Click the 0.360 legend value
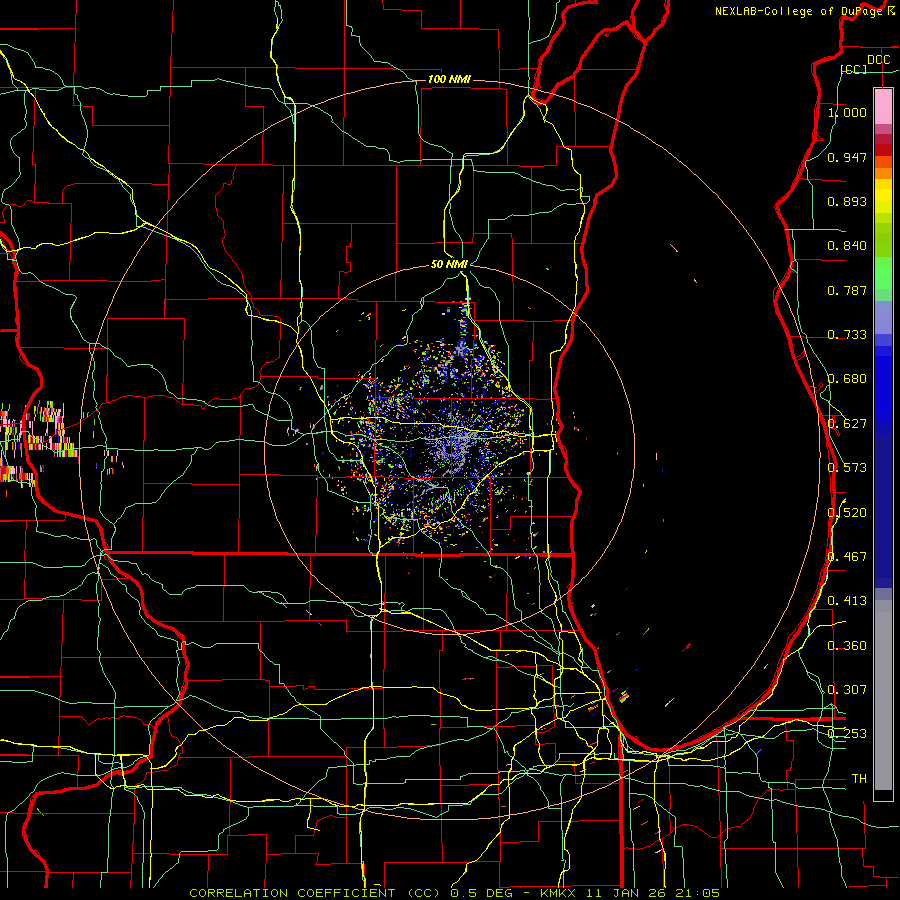 tap(847, 646)
